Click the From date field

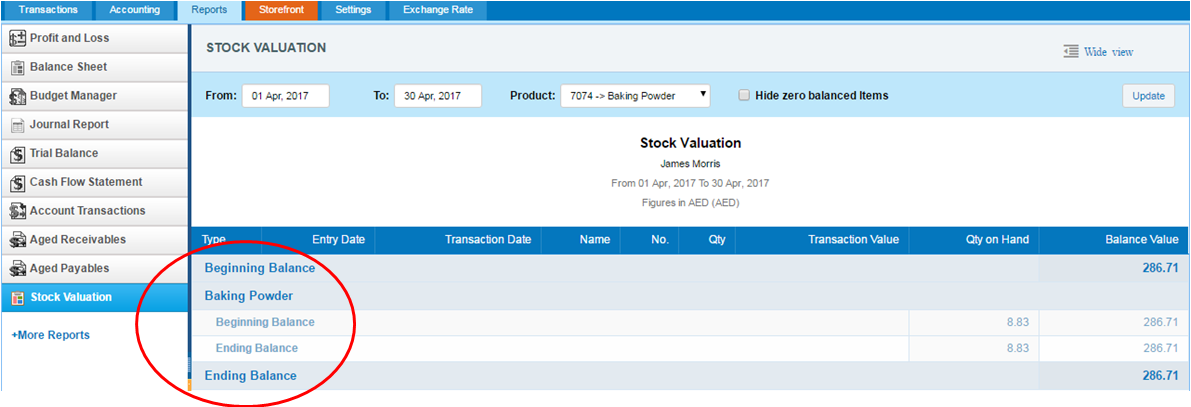tap(286, 96)
